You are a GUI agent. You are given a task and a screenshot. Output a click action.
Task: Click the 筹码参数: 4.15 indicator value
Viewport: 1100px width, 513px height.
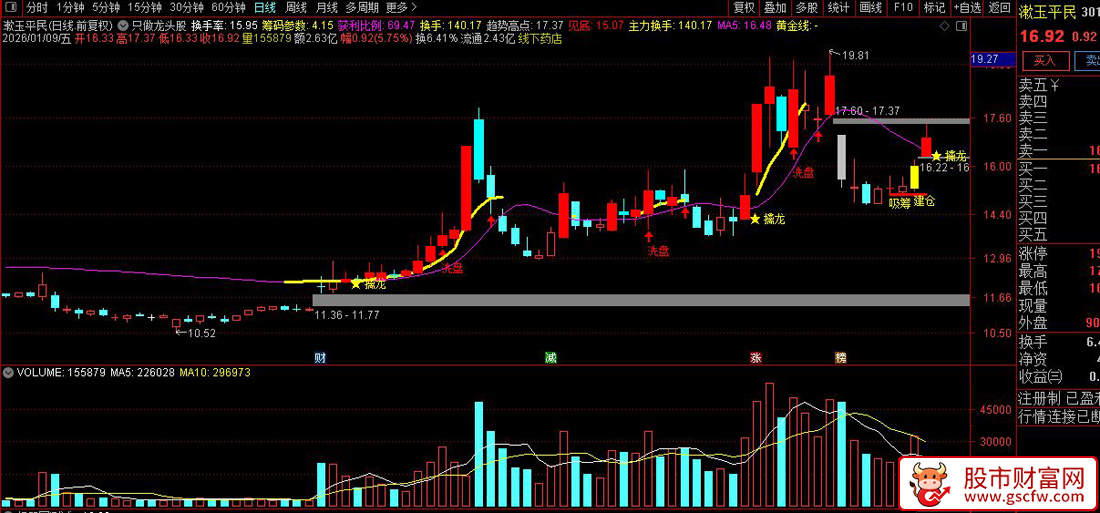(x=297, y=25)
